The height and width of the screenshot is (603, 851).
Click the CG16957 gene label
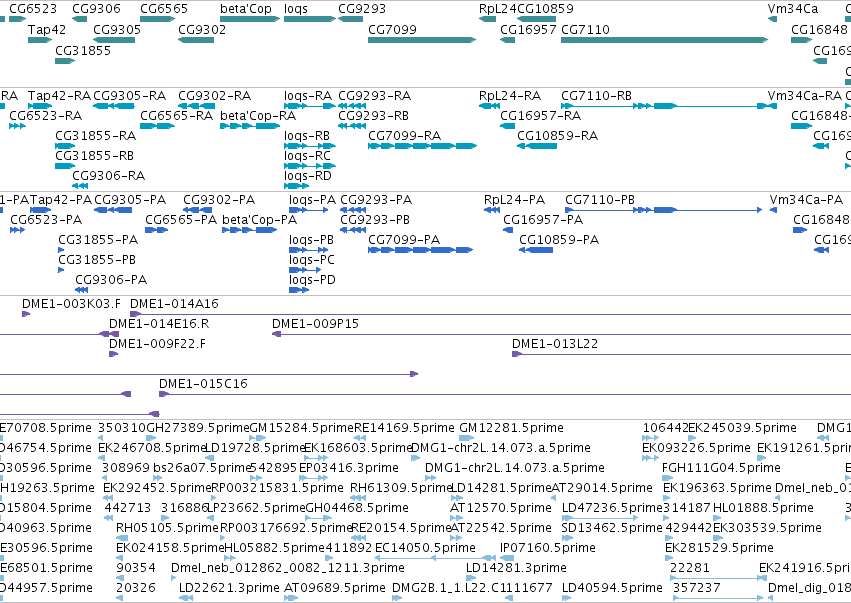(x=528, y=29)
